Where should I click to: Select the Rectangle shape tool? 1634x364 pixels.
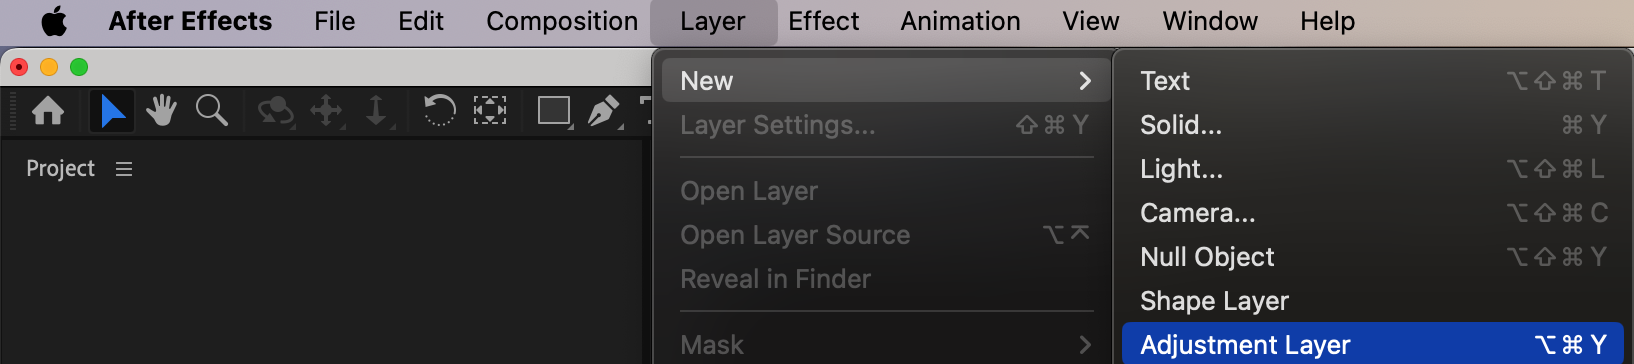[x=554, y=110]
